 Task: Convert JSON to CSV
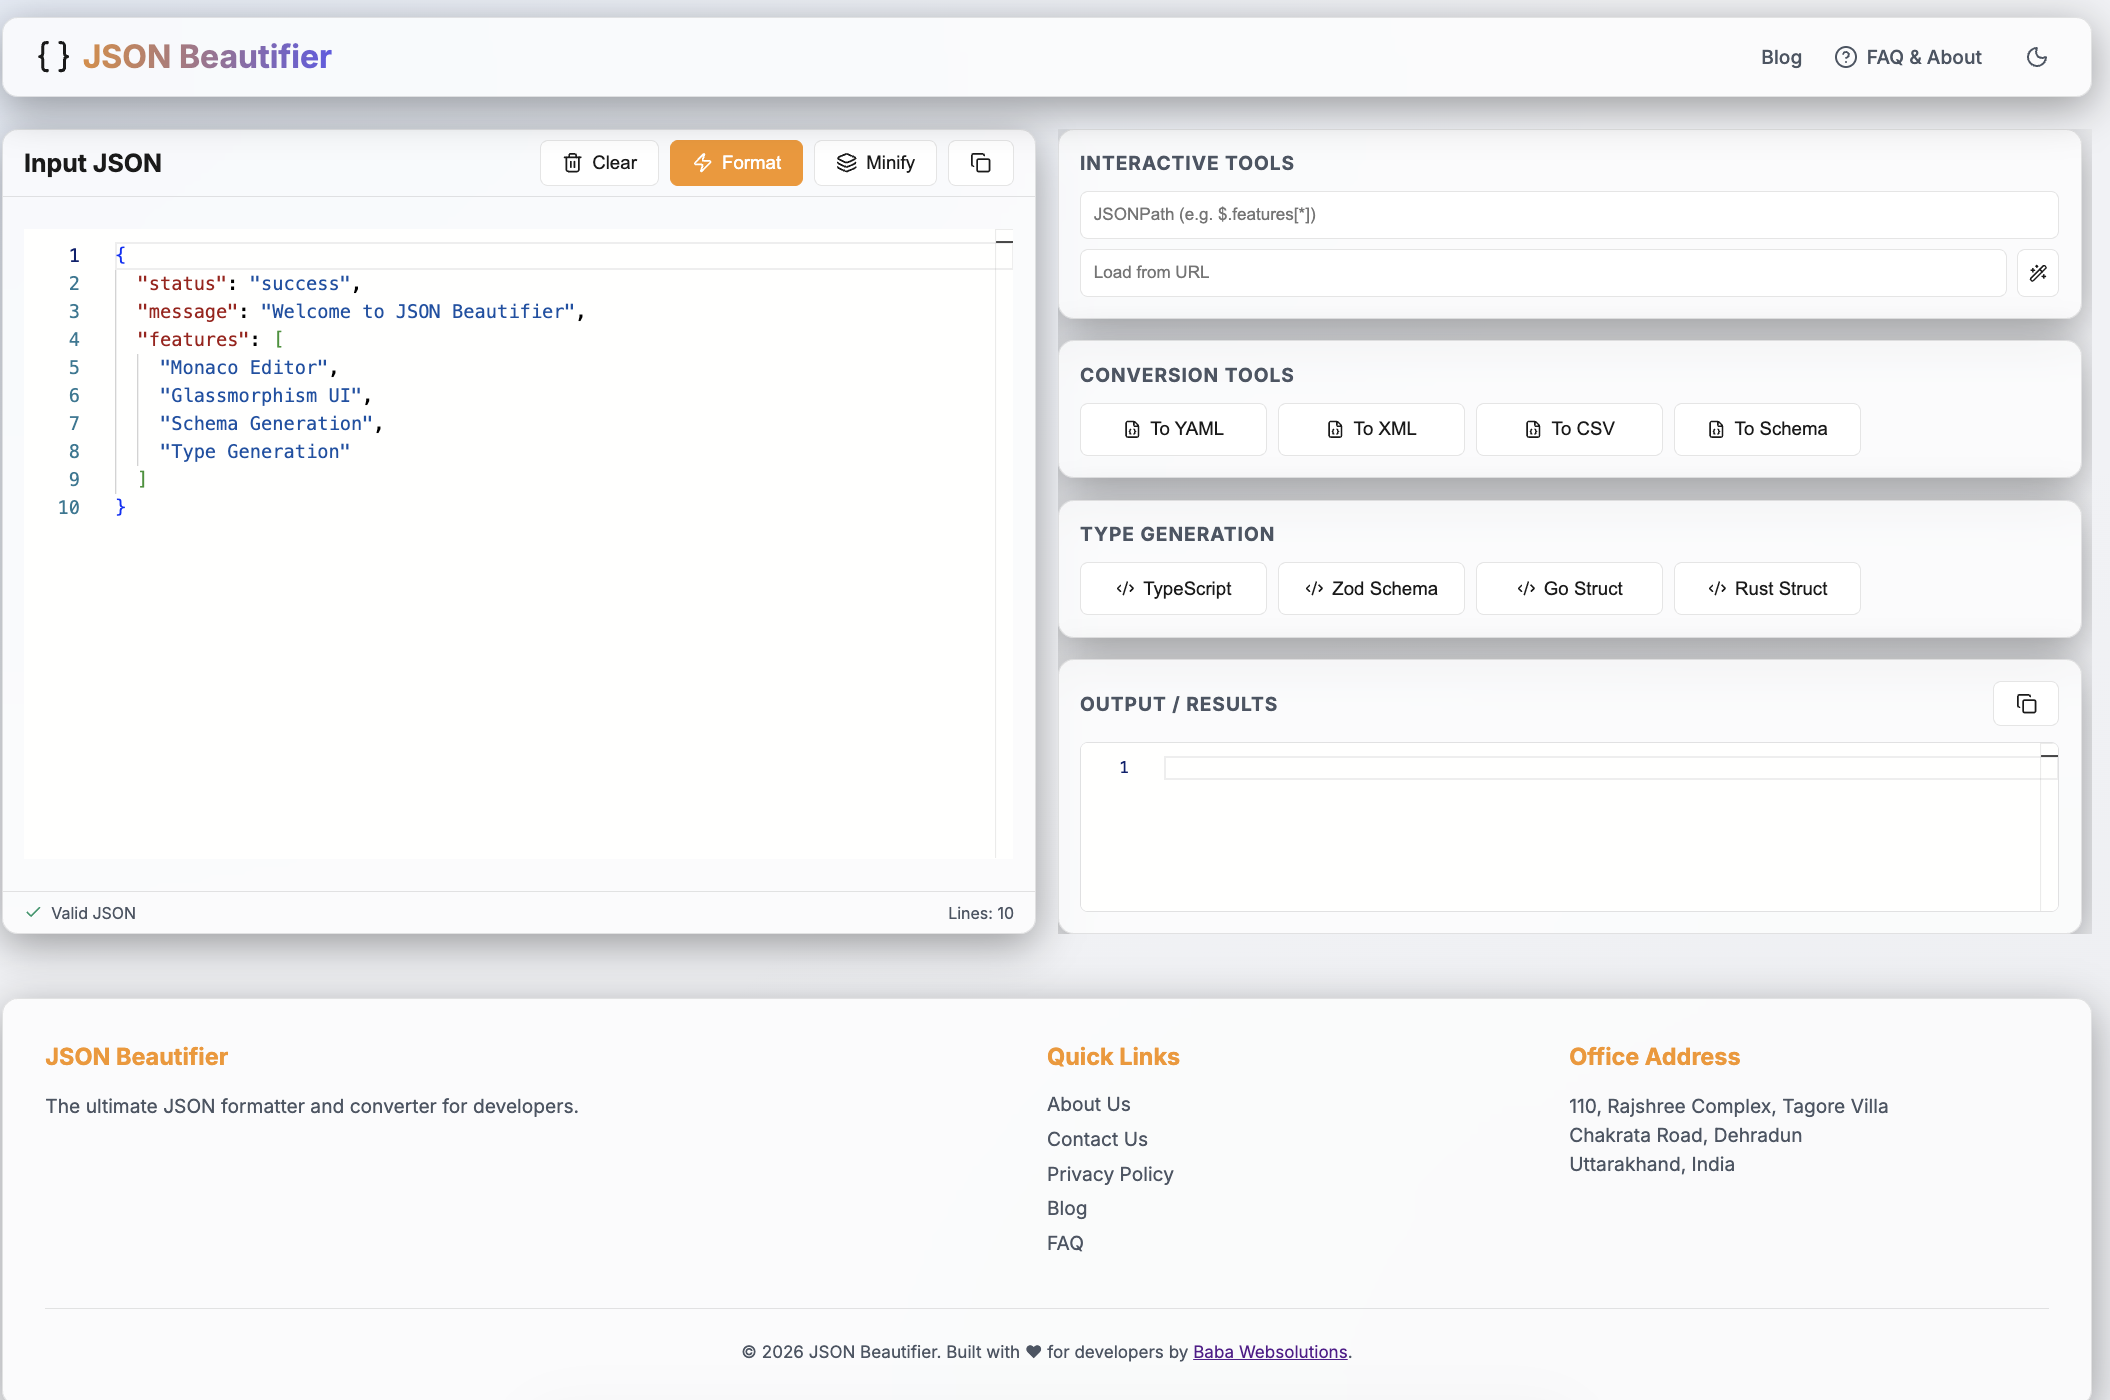pos(1569,429)
